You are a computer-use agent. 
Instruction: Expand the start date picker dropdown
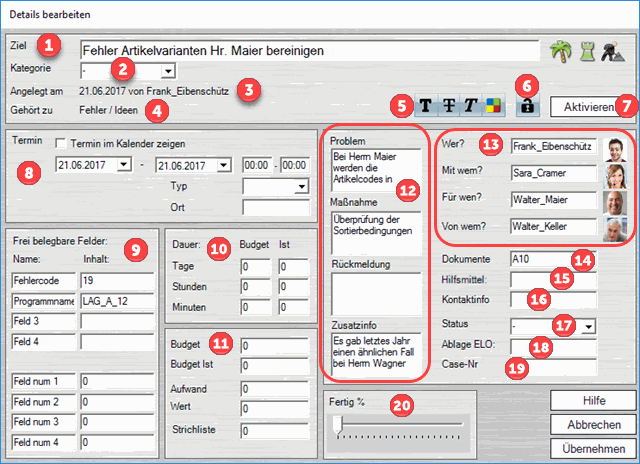tap(124, 165)
